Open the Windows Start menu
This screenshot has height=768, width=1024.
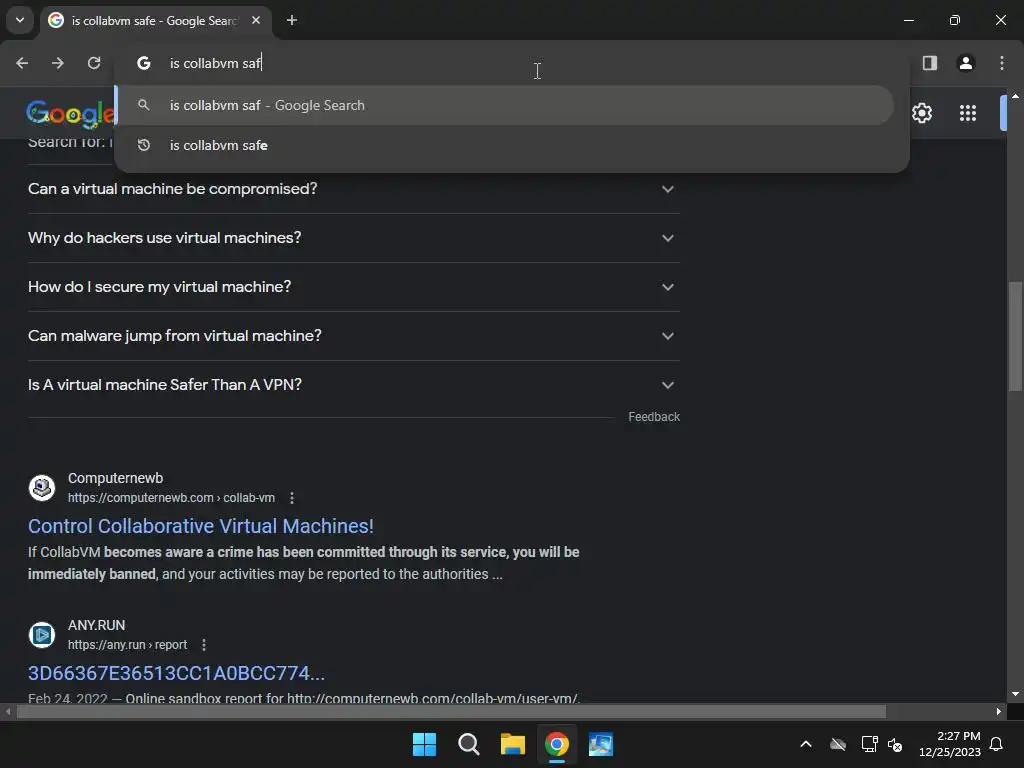click(x=424, y=744)
